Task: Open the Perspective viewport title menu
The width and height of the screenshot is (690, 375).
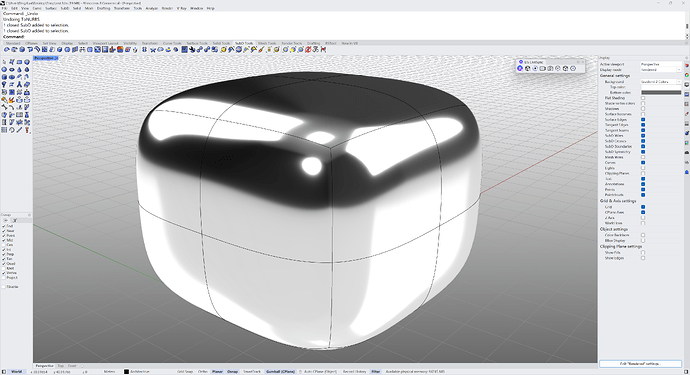Action: coord(45,58)
